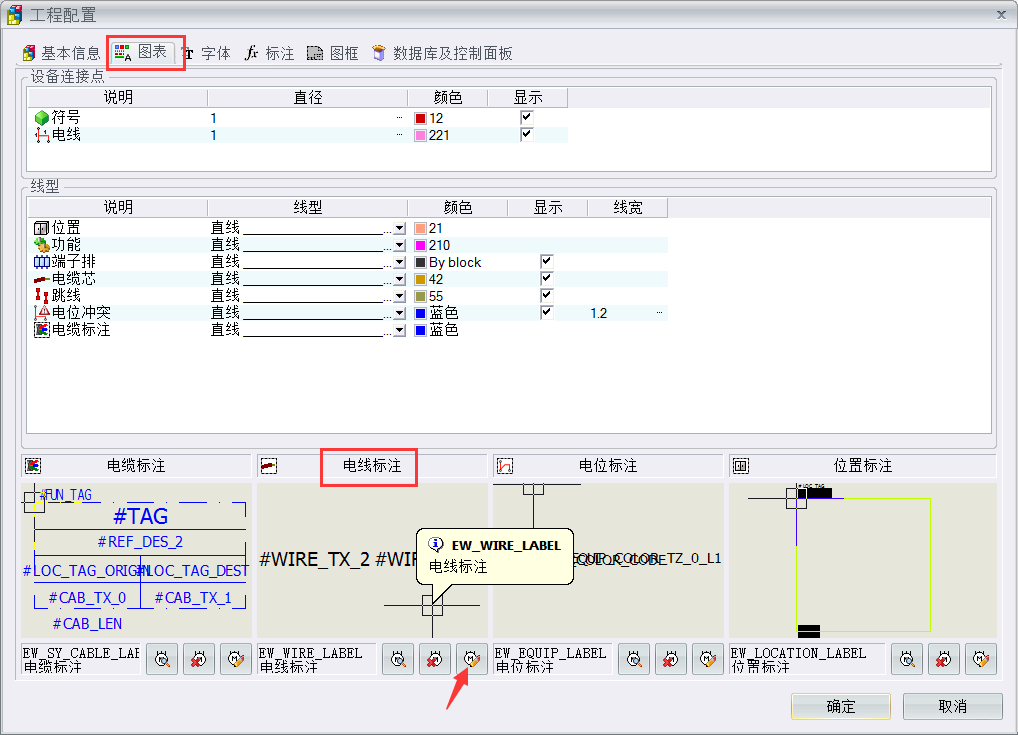
Task: Click the 确定 button
Action: (x=840, y=706)
